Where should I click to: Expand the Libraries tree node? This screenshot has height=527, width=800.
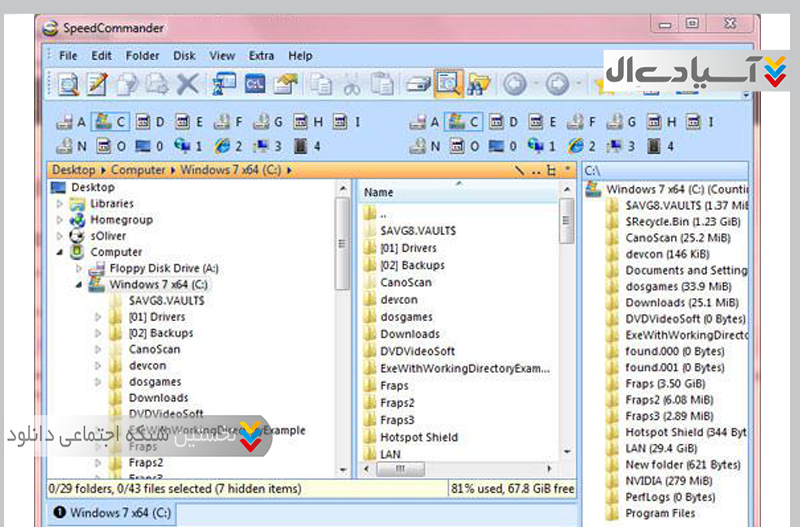coord(59,204)
